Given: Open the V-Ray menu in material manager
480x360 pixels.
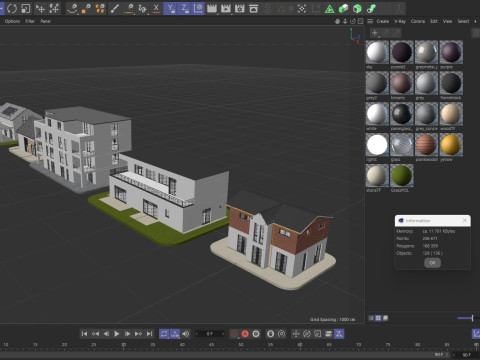Looking at the screenshot, I should 400,21.
